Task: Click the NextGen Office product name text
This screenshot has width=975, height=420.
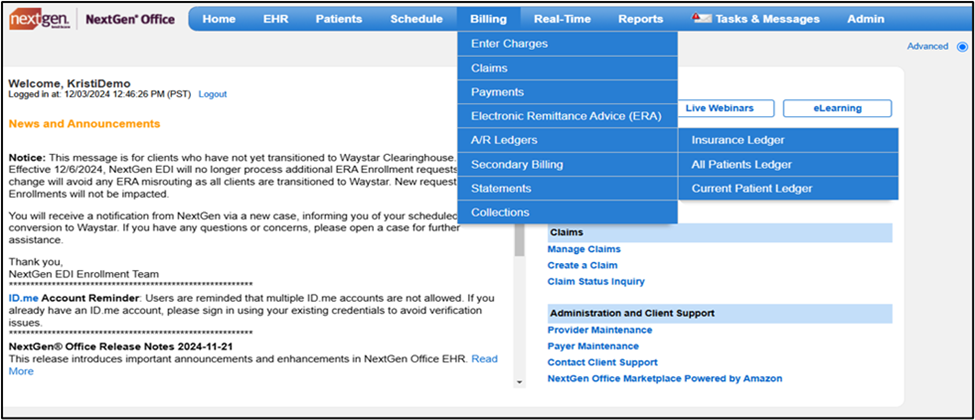Action: click(130, 19)
